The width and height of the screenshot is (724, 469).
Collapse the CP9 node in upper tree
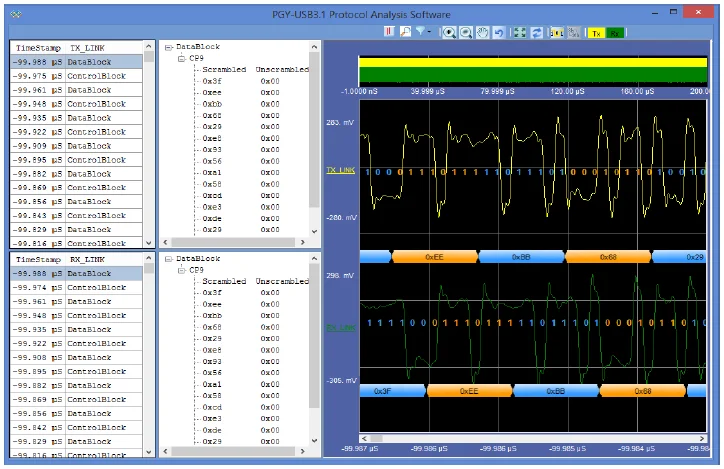[181, 58]
